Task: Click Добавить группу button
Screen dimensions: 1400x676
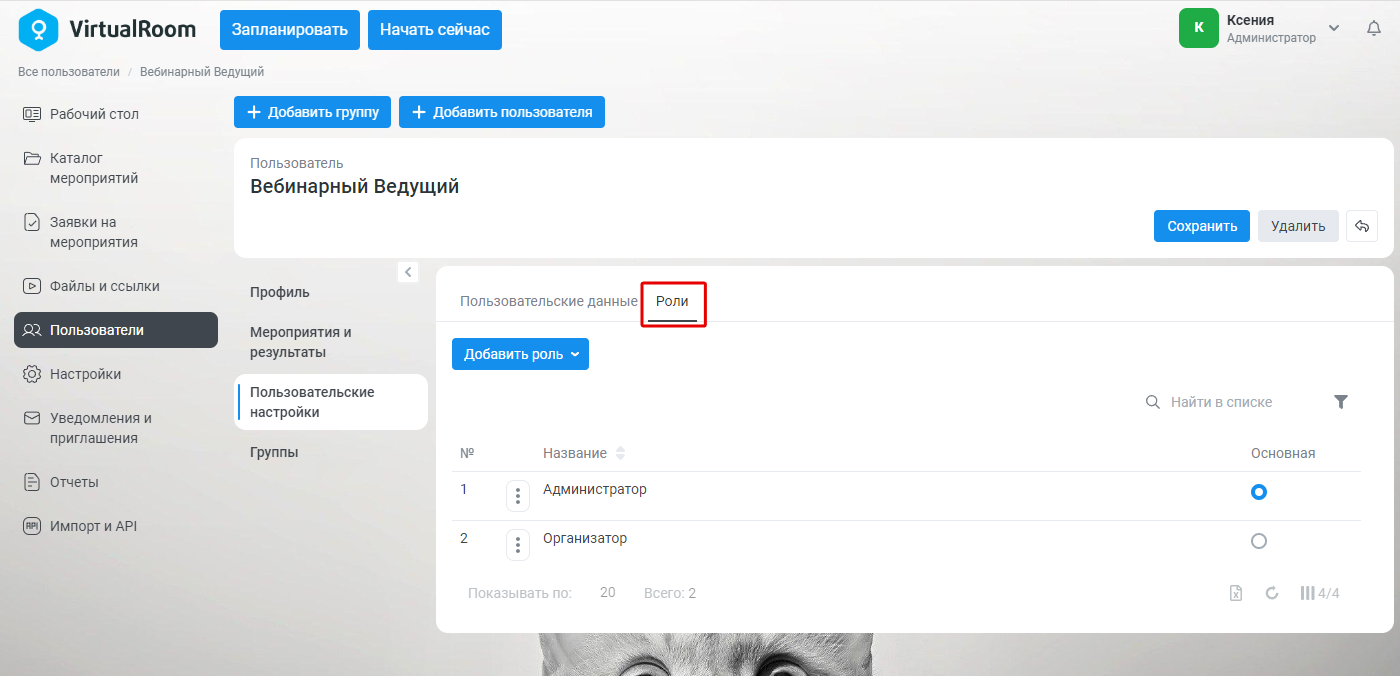Action: (x=312, y=112)
